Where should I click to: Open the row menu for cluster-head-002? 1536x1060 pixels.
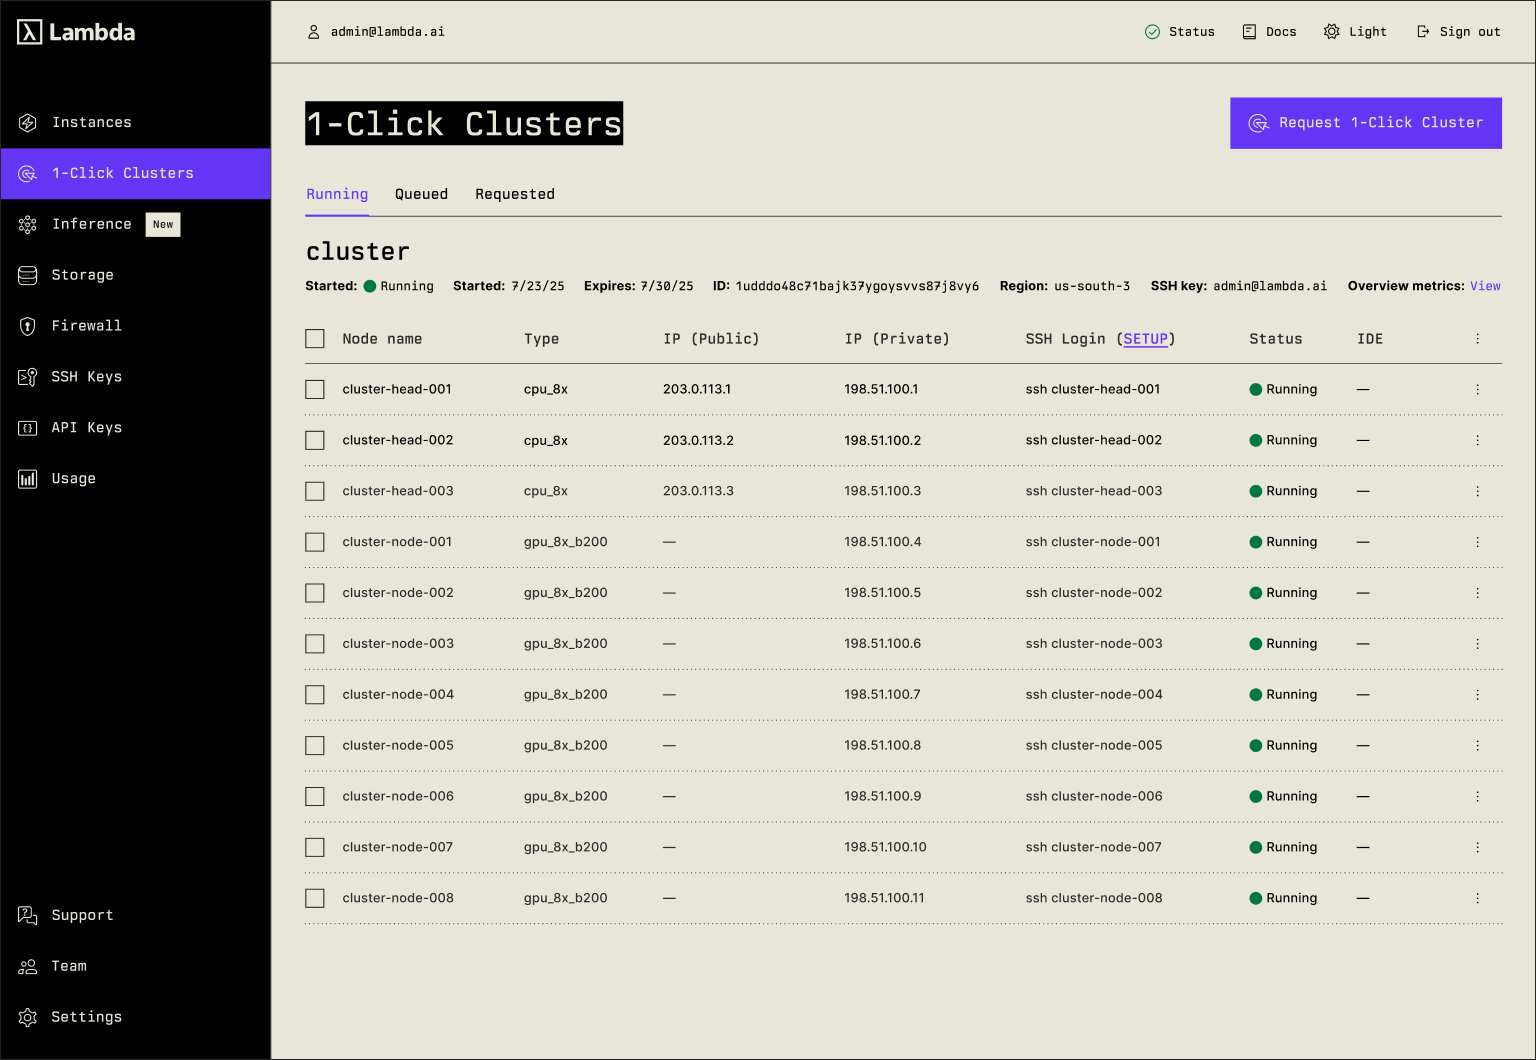pyautogui.click(x=1477, y=440)
